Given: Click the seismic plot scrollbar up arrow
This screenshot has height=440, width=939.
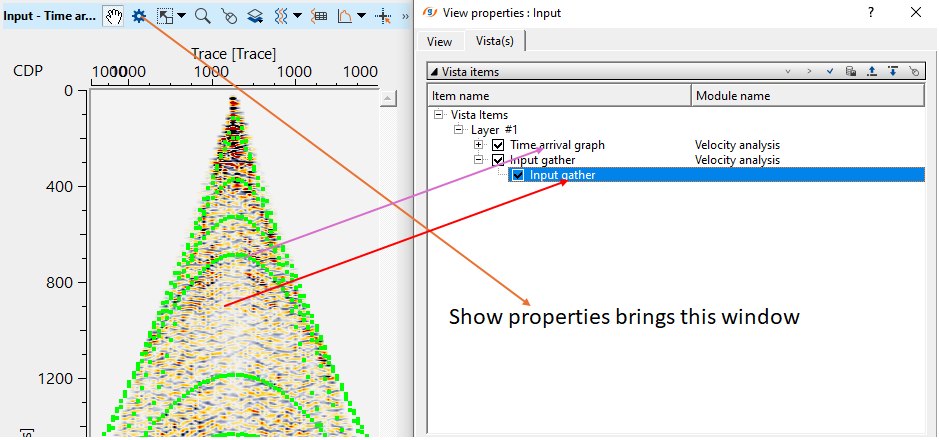Looking at the screenshot, I should click(x=384, y=98).
